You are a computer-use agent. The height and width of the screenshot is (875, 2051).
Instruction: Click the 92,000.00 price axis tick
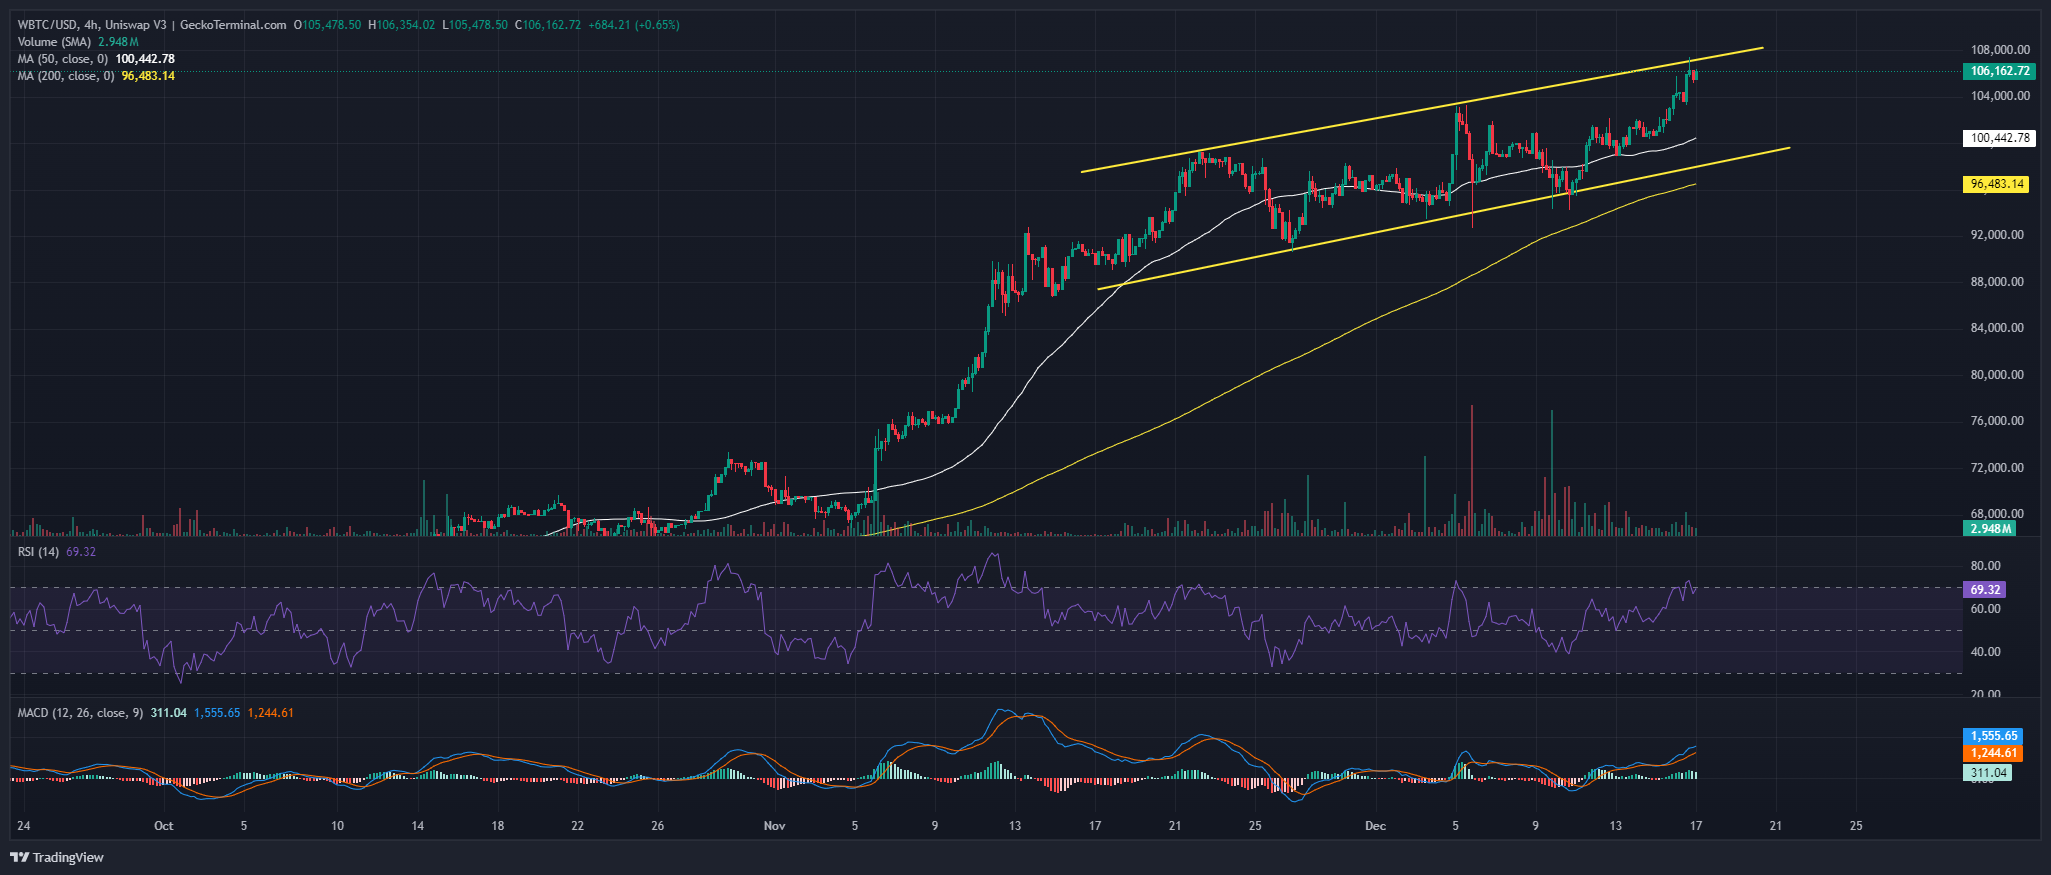click(1997, 235)
